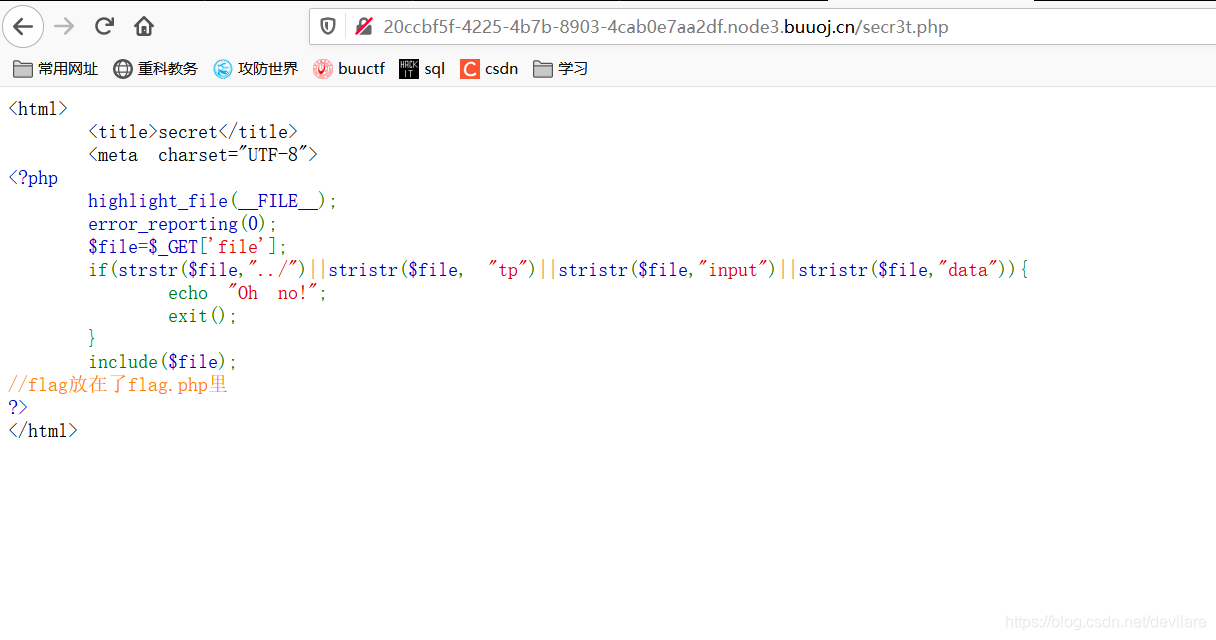This screenshot has height=640, width=1216.
Task: Click the include($file) line
Action: tap(163, 362)
